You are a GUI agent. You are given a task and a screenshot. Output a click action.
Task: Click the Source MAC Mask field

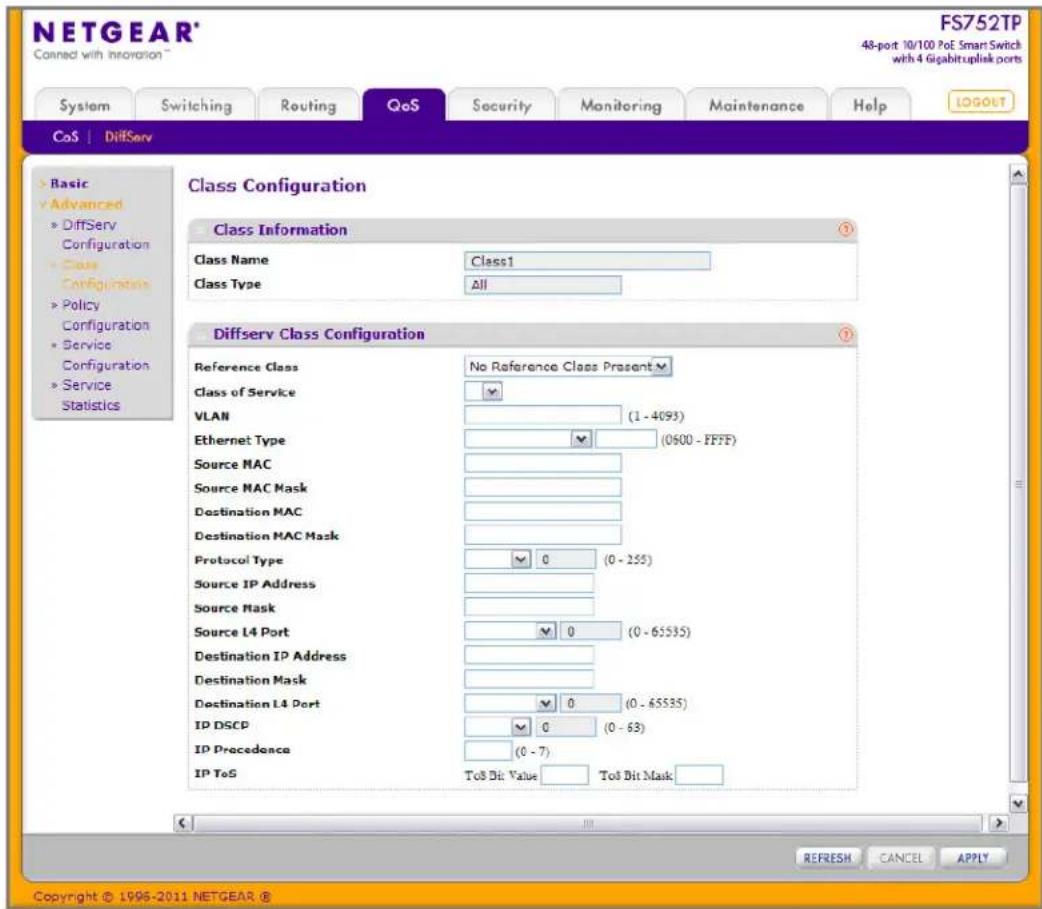[543, 487]
